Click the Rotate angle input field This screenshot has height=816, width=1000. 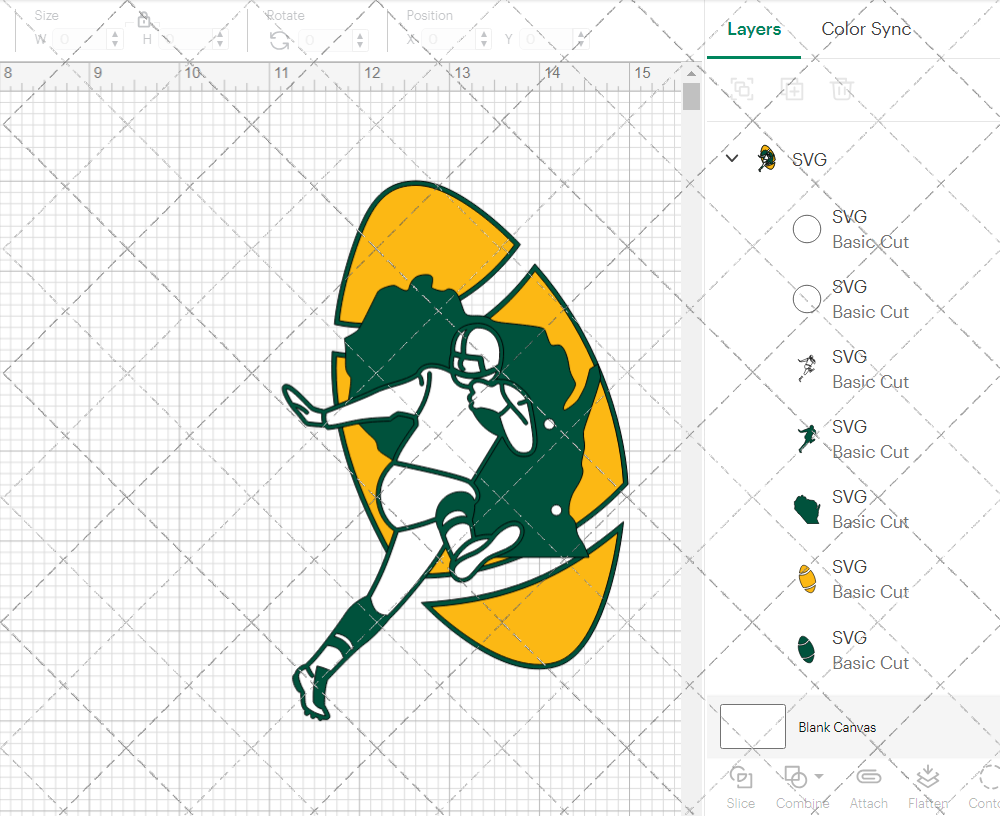coord(327,40)
